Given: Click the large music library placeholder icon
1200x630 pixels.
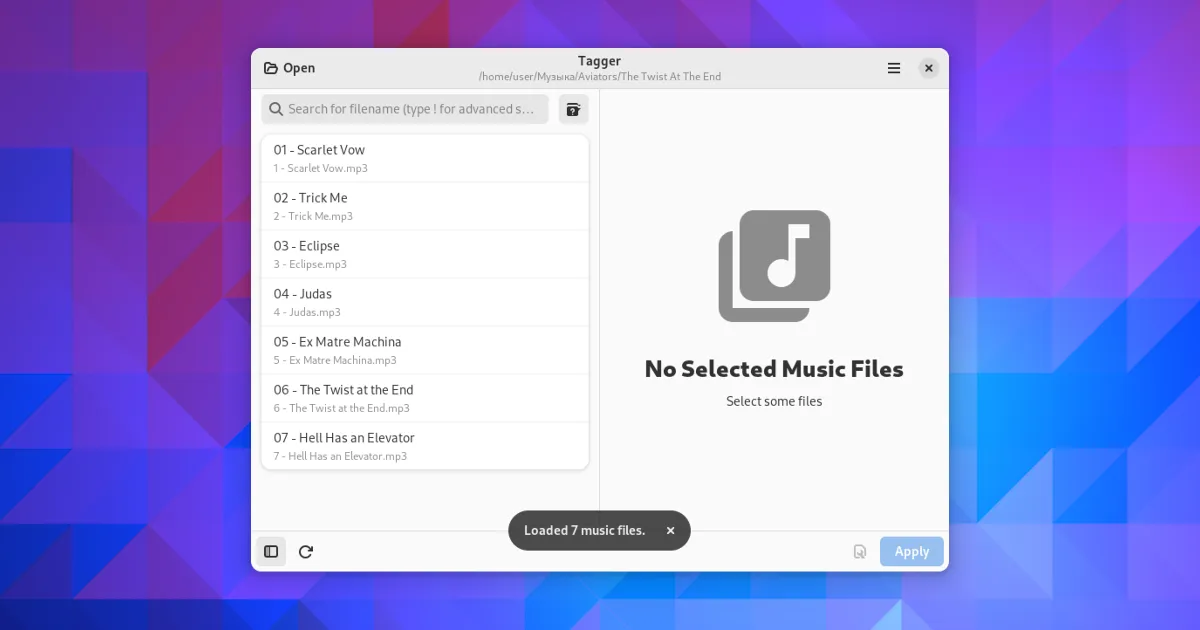Looking at the screenshot, I should click(774, 266).
